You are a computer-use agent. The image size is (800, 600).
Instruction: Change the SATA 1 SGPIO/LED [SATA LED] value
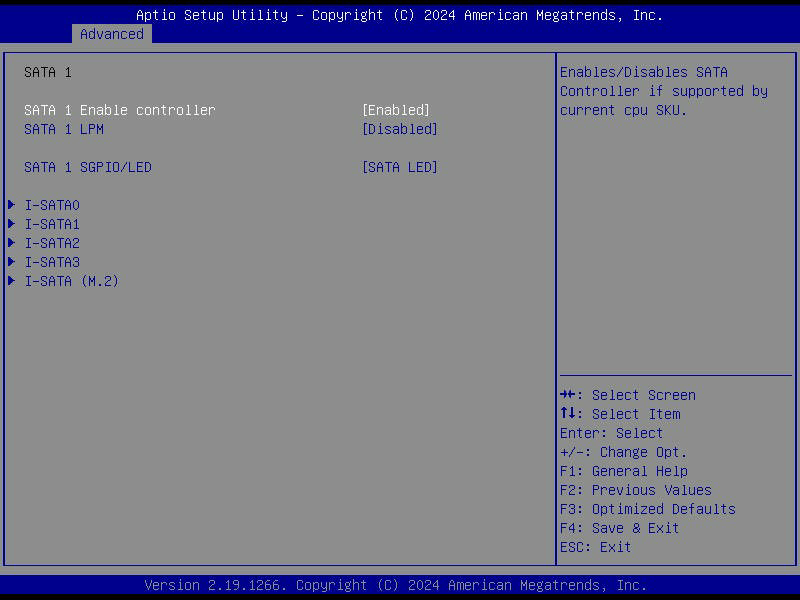pos(399,167)
